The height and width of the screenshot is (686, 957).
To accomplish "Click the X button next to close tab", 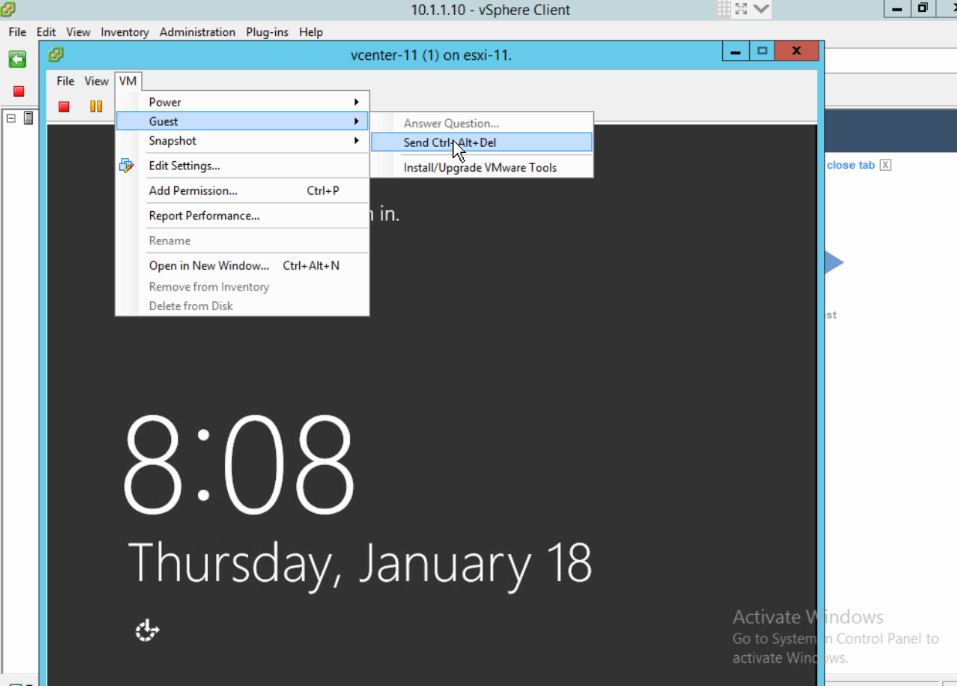I will click(885, 164).
